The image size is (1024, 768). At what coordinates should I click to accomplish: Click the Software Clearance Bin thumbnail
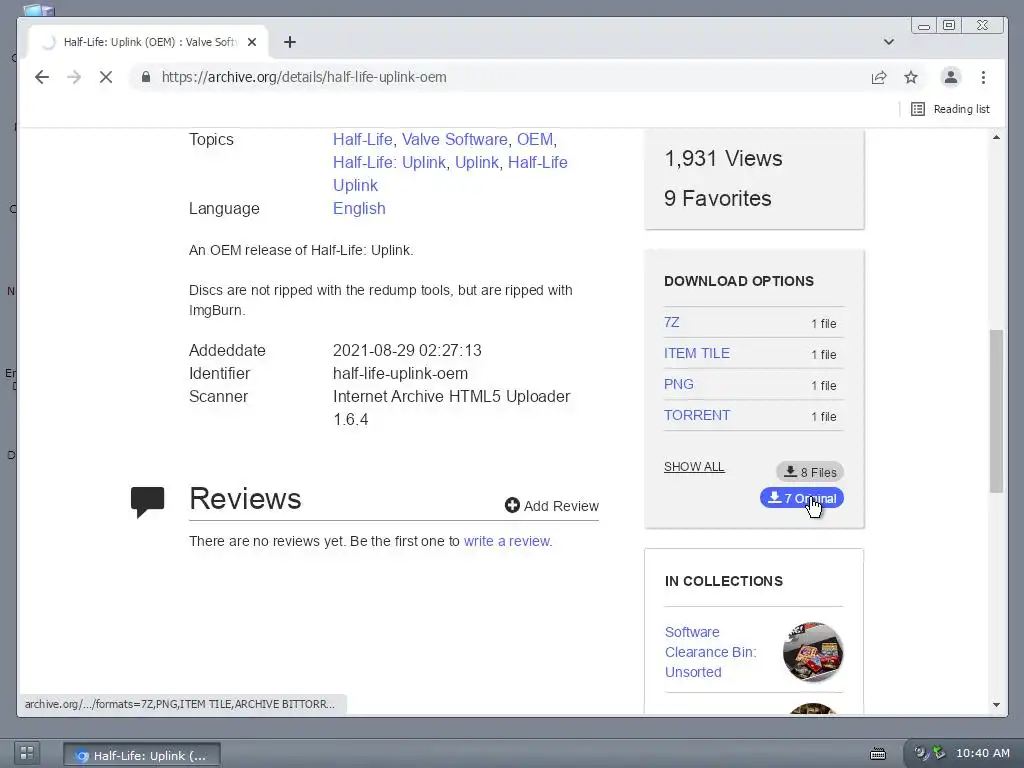pos(812,652)
